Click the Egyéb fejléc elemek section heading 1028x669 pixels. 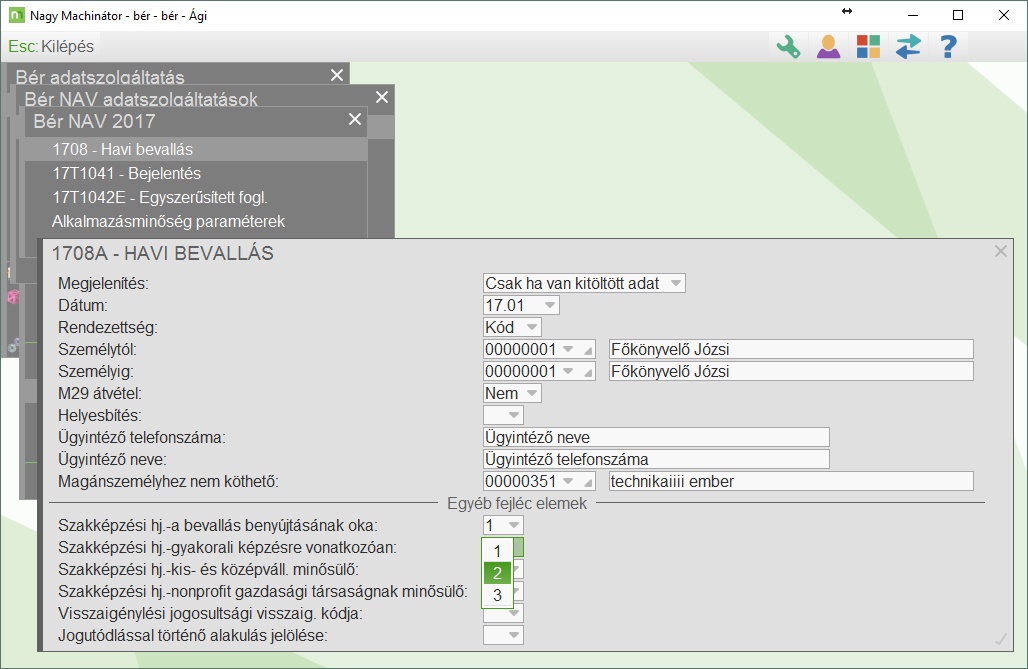tap(517, 504)
